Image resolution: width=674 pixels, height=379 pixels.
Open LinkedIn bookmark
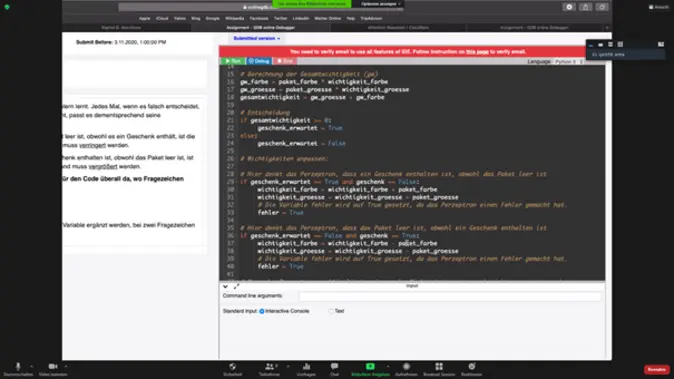pyautogui.click(x=301, y=18)
